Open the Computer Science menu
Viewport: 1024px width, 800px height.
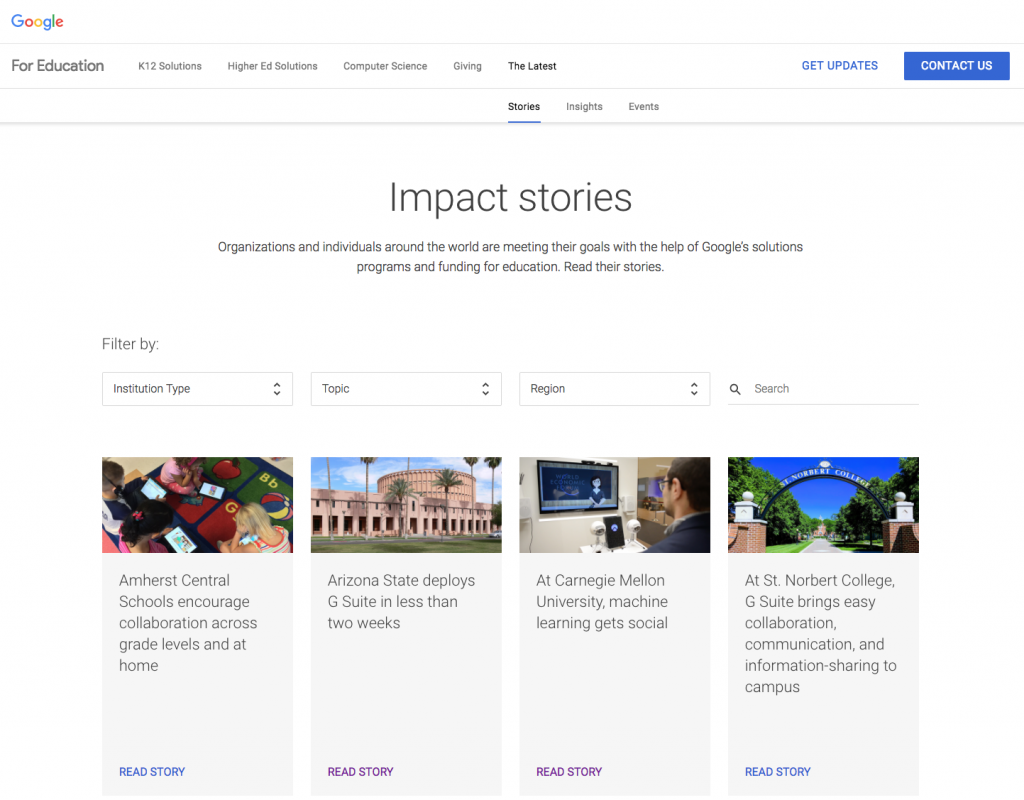tap(385, 66)
